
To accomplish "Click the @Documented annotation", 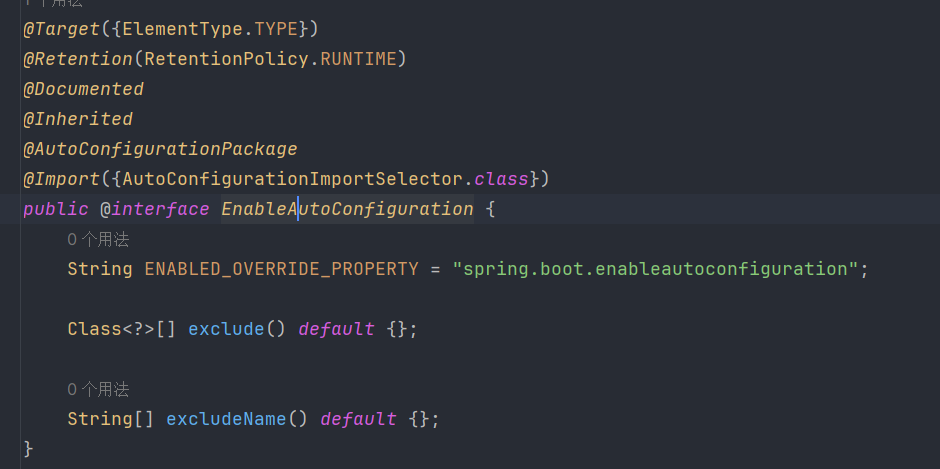I will click(x=84, y=89).
